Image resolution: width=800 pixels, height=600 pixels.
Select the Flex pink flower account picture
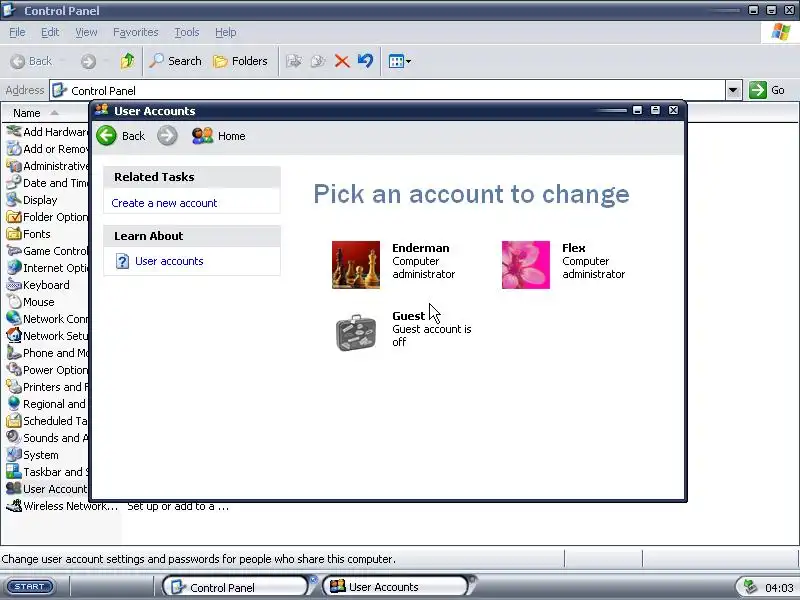click(526, 265)
